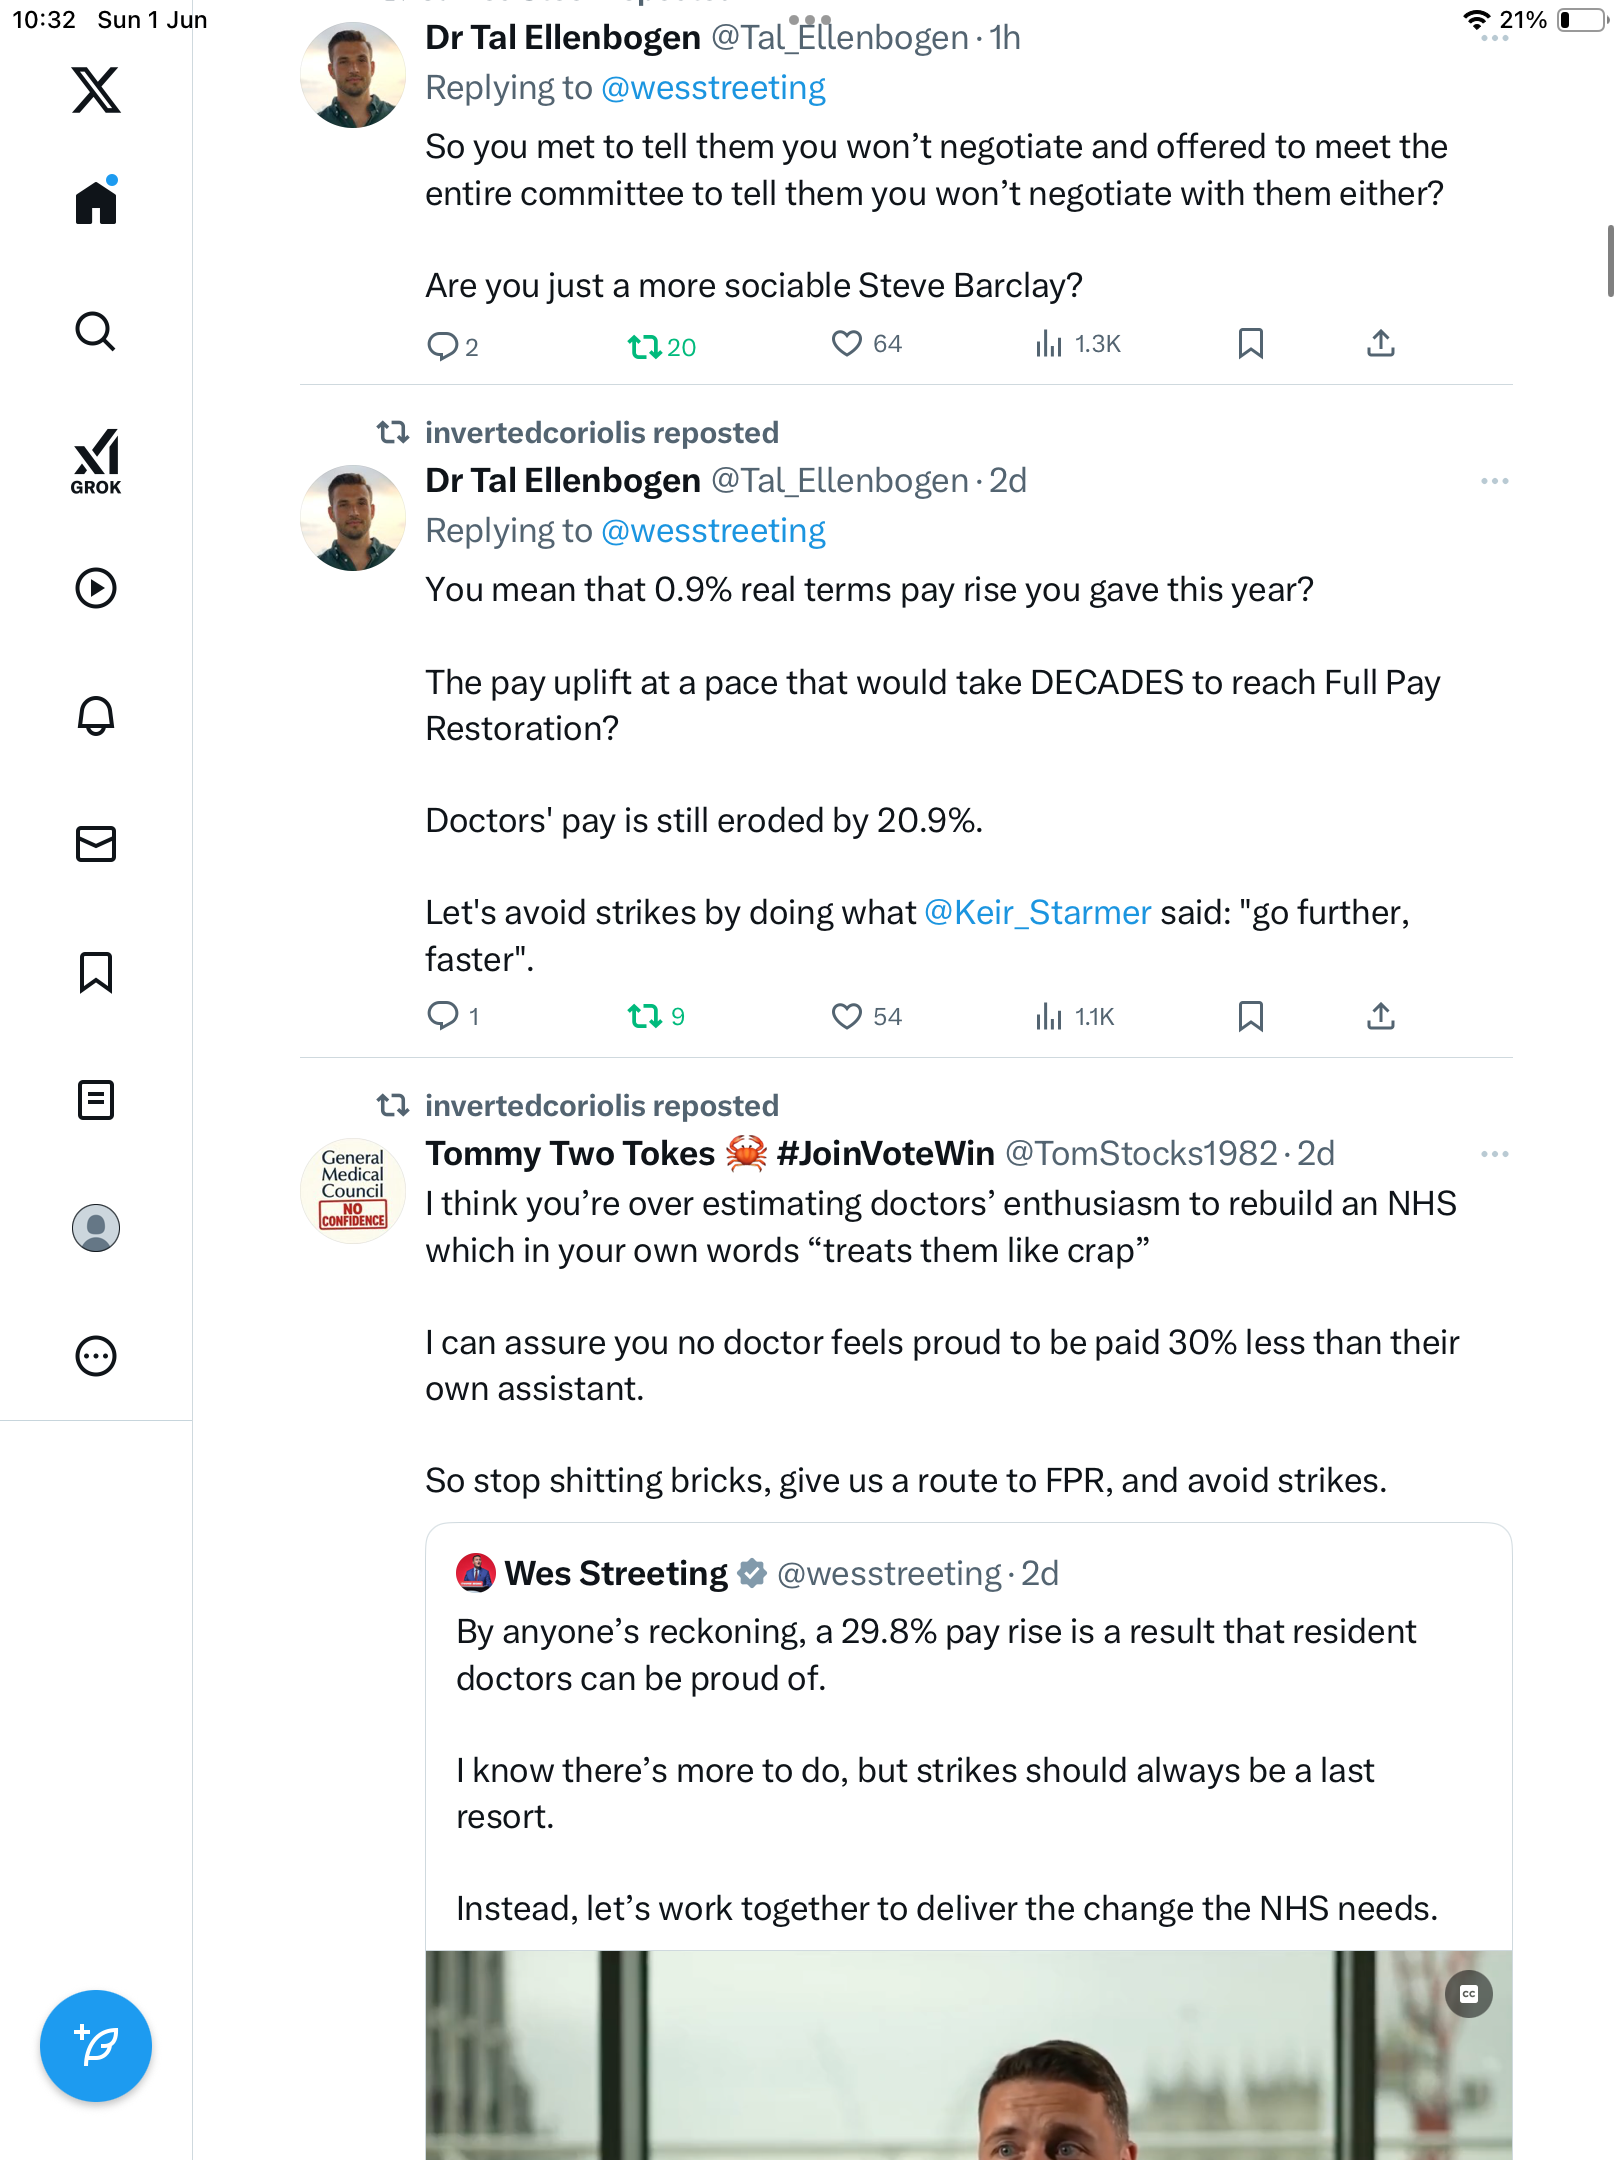Open the video play tab icon
Screen dimensions: 1620x2160
[96, 588]
